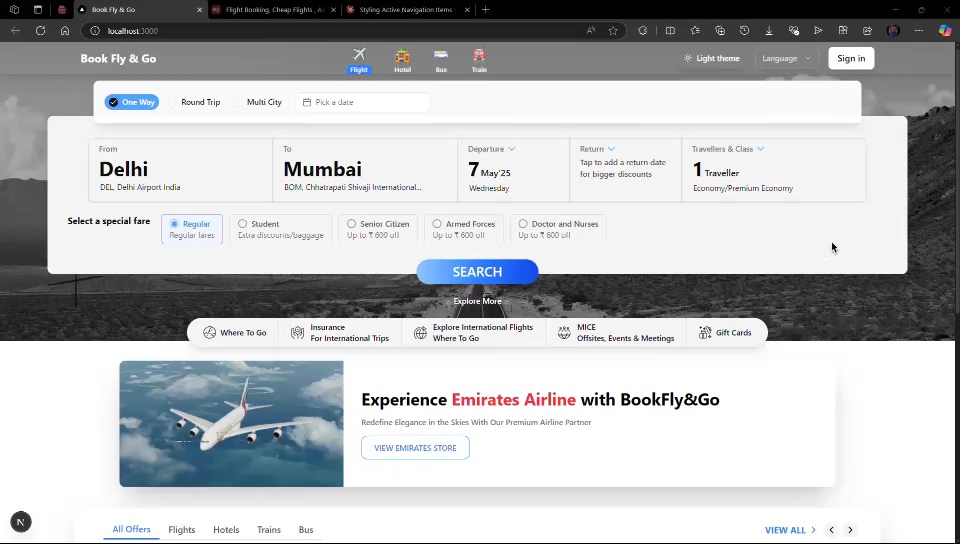Choose the Student special fare
Image resolution: width=960 pixels, height=544 pixels.
click(243, 224)
